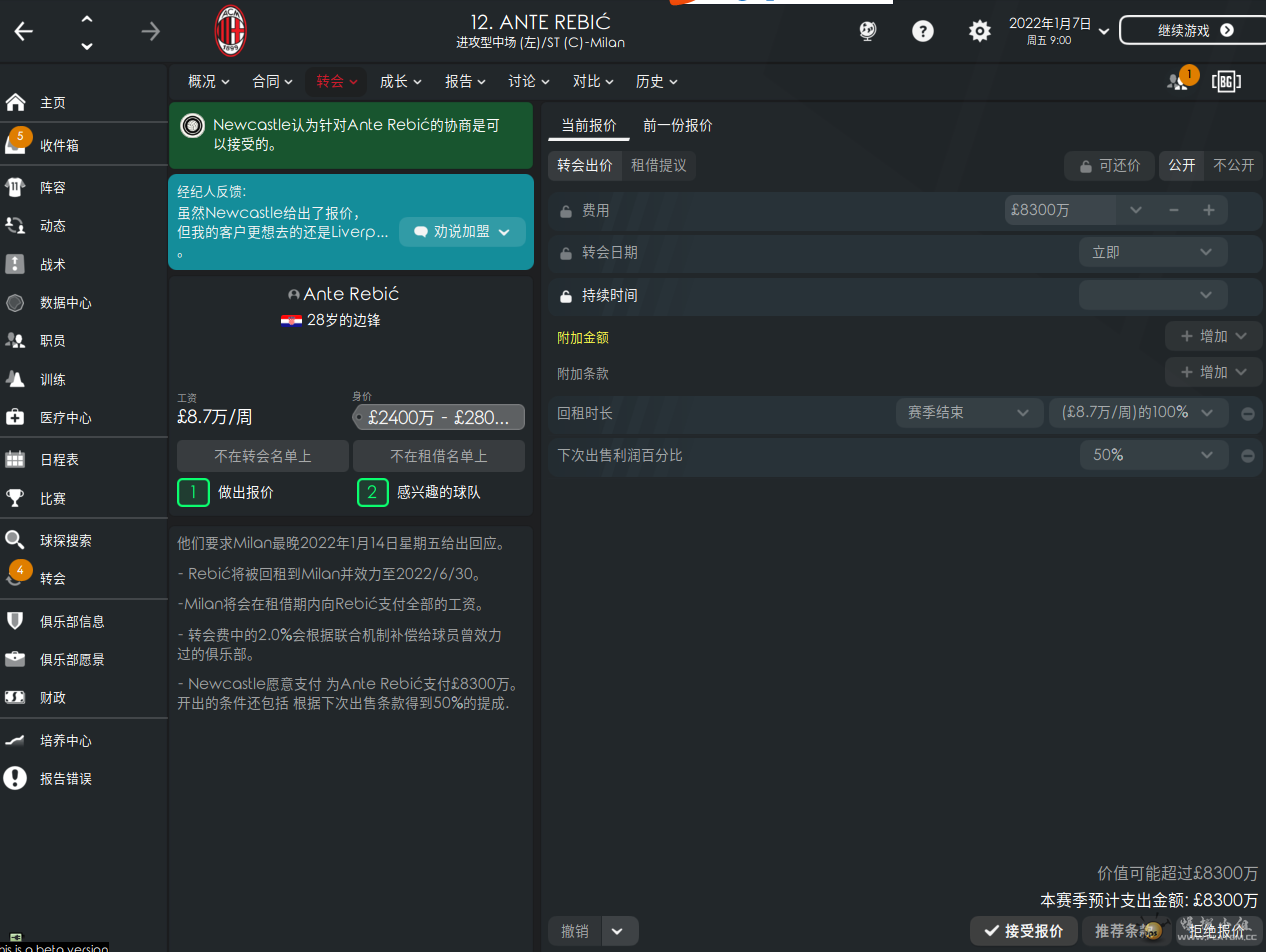
Task: Expand the 转会日期 立即 dropdown
Action: (1152, 253)
